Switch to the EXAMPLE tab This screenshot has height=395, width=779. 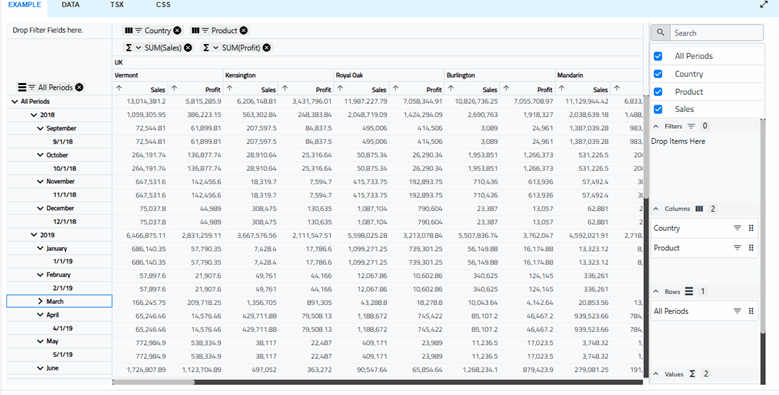click(24, 5)
